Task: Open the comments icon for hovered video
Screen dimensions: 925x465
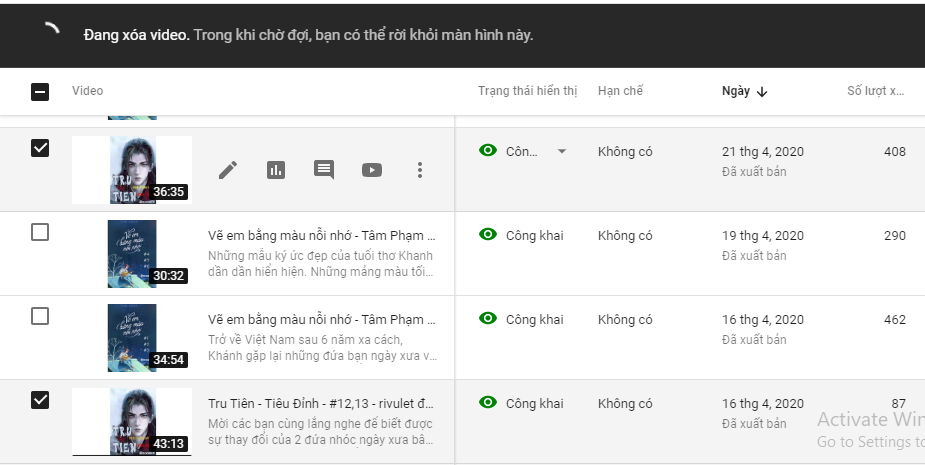Action: (x=324, y=170)
